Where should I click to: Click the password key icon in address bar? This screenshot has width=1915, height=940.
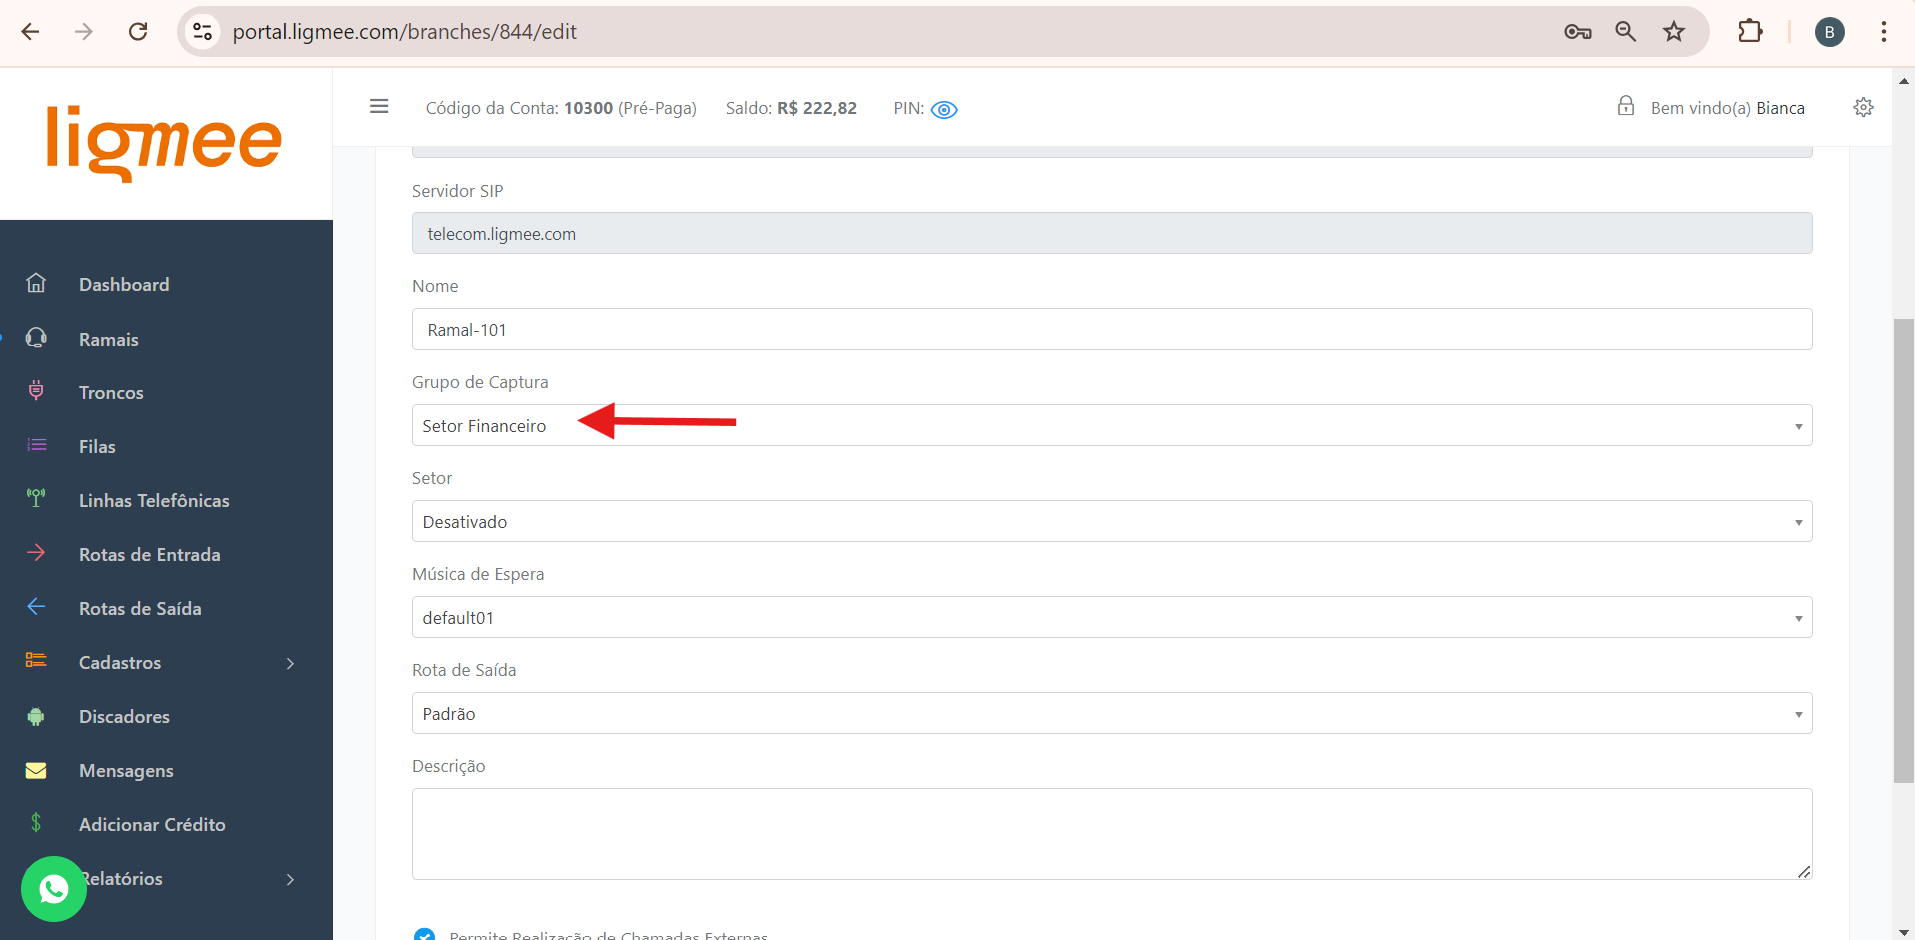point(1577,32)
